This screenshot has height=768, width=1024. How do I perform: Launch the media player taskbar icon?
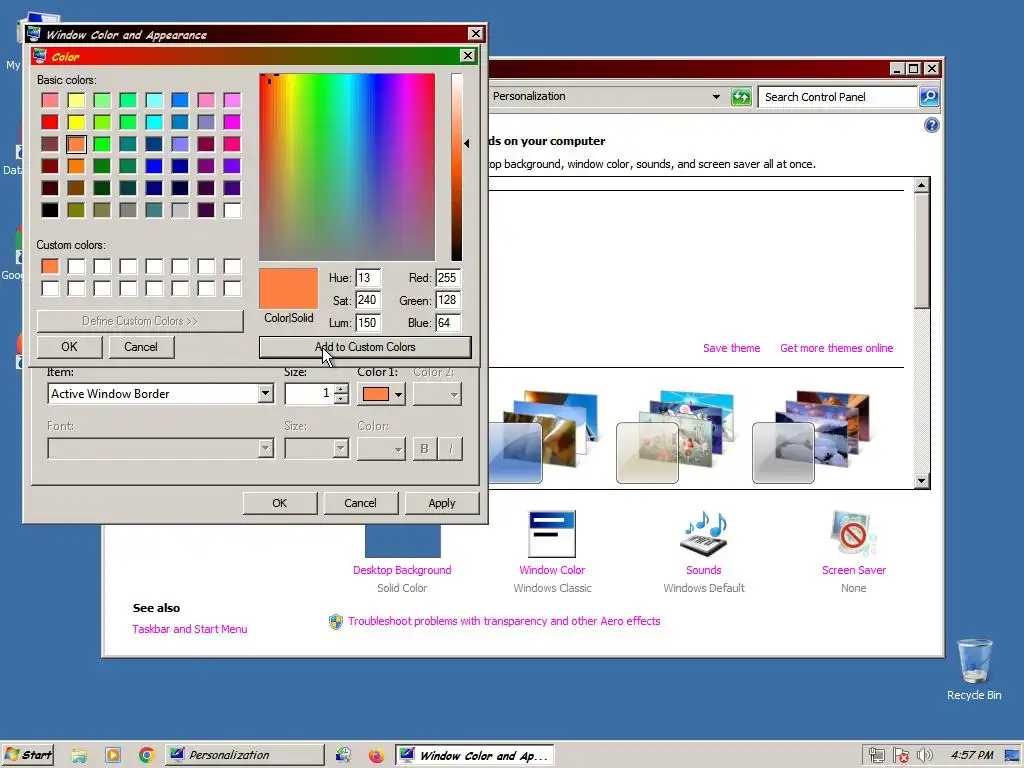113,756
